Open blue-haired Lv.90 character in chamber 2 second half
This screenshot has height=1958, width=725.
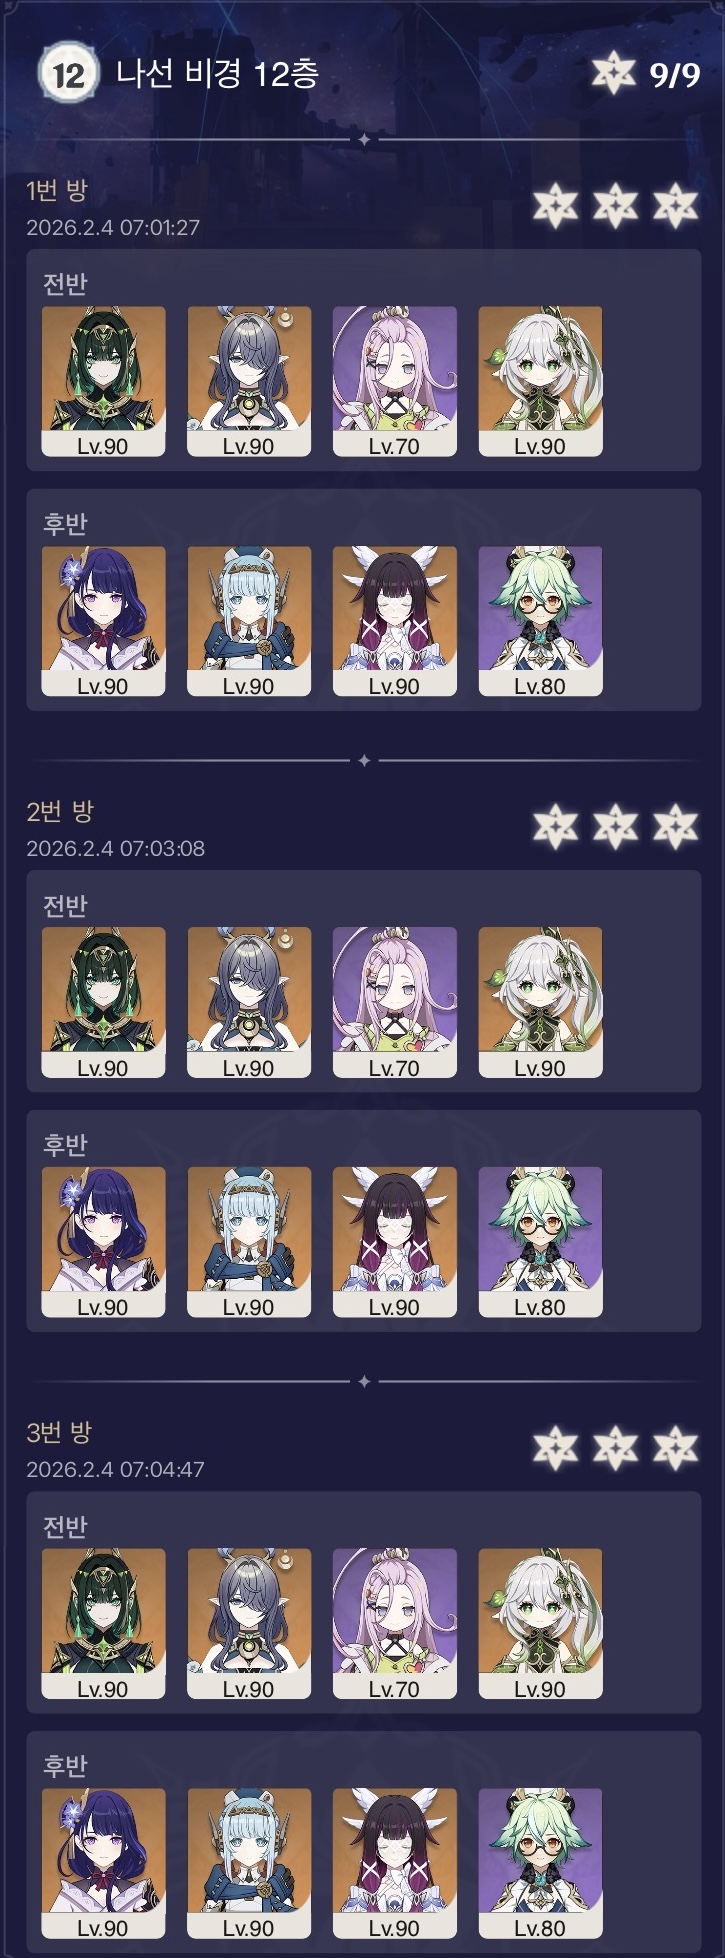(x=249, y=1242)
